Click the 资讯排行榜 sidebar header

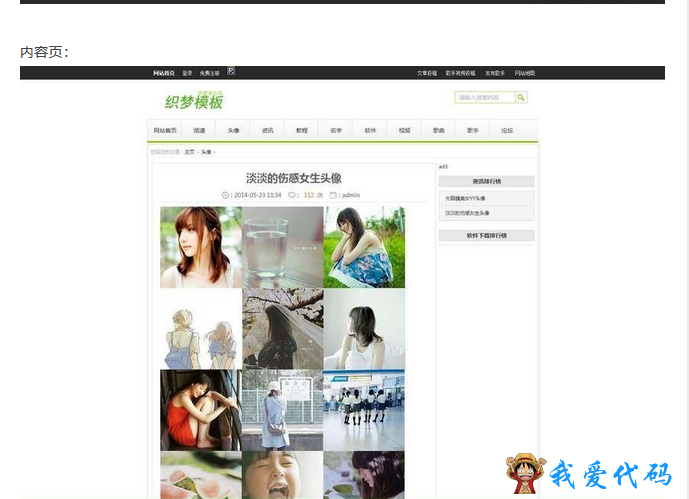pos(486,181)
